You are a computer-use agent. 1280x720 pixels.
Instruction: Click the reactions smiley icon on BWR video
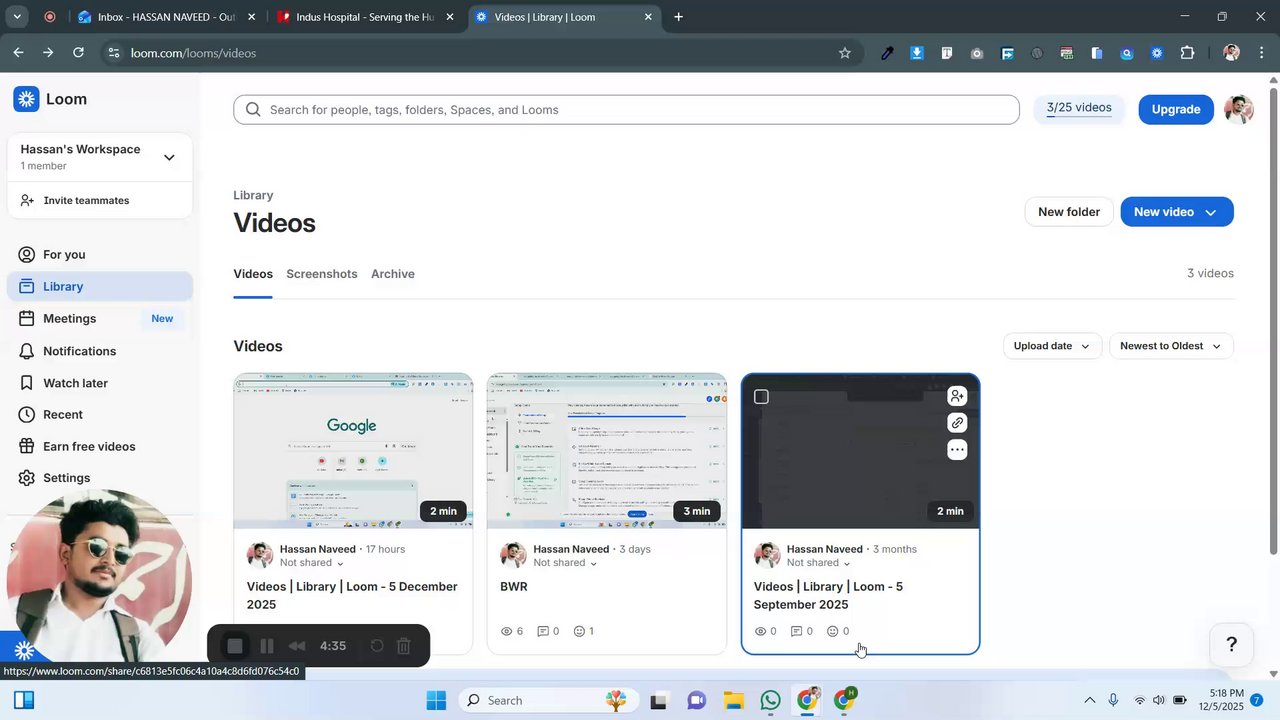[579, 632]
